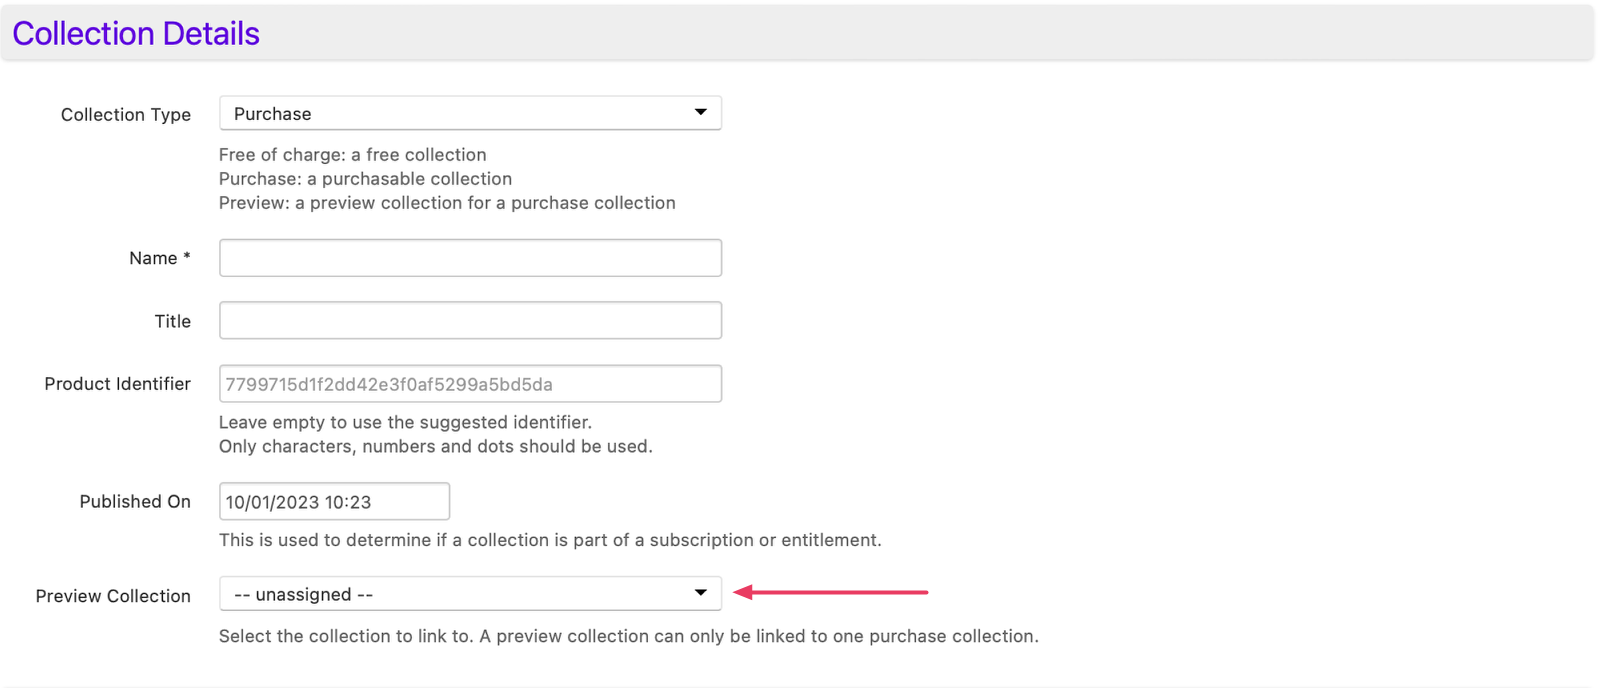Viewport: 1598px width, 688px height.
Task: Click the Preview Collection dropdown arrow
Action: [701, 594]
